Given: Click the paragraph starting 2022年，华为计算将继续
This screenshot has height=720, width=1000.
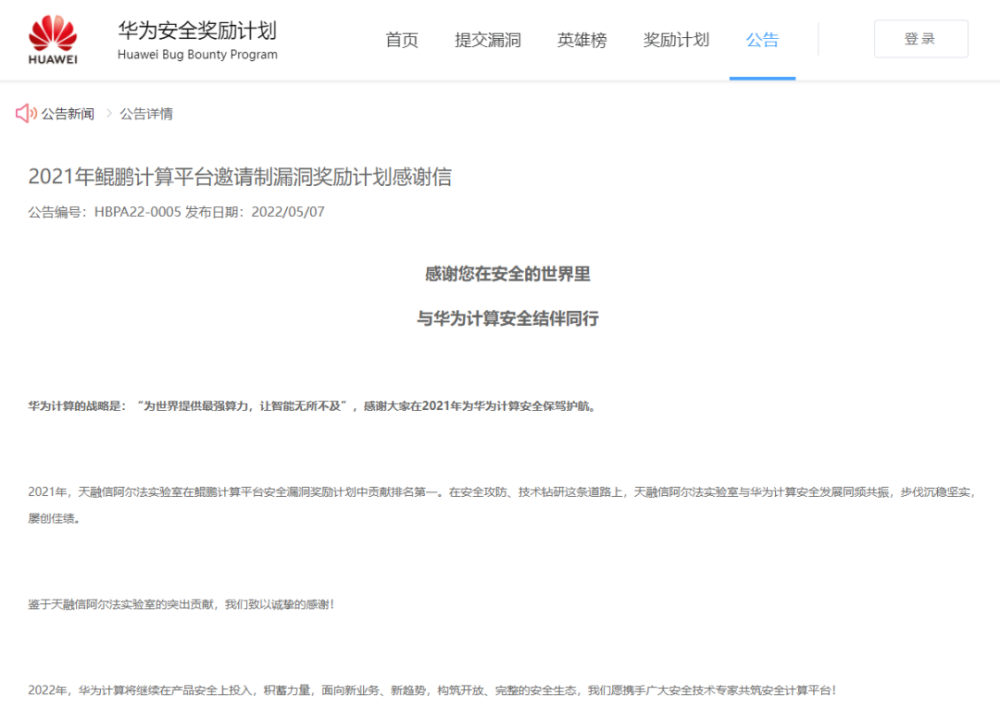Looking at the screenshot, I should (432, 691).
